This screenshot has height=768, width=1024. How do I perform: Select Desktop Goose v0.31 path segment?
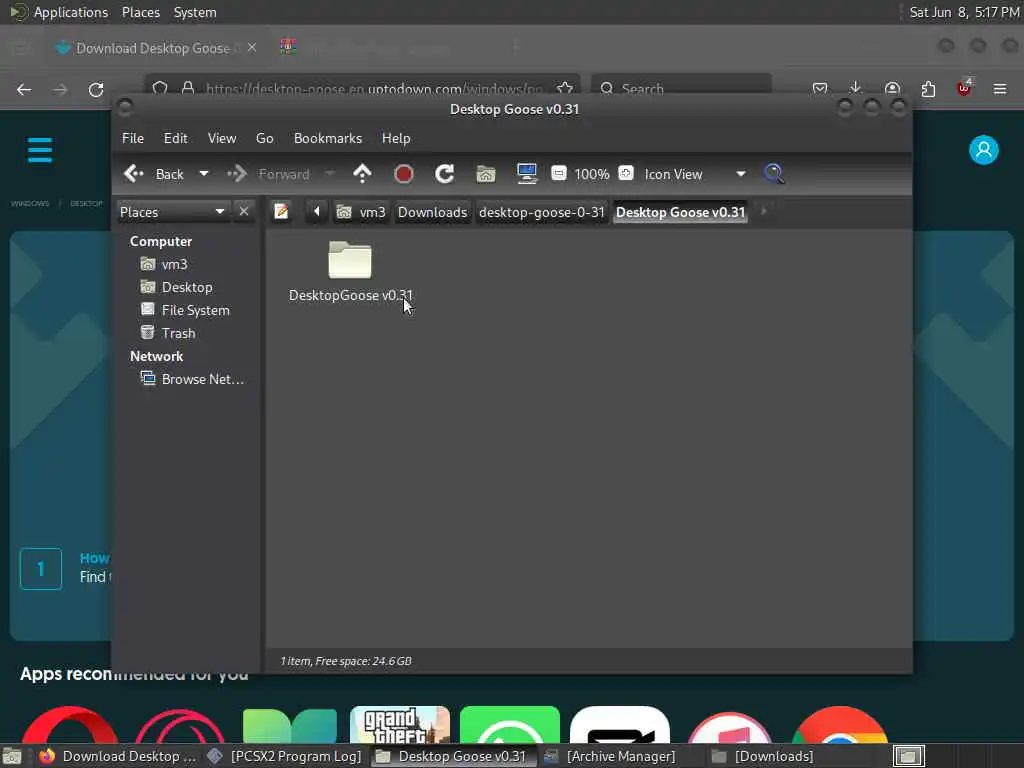(680, 212)
